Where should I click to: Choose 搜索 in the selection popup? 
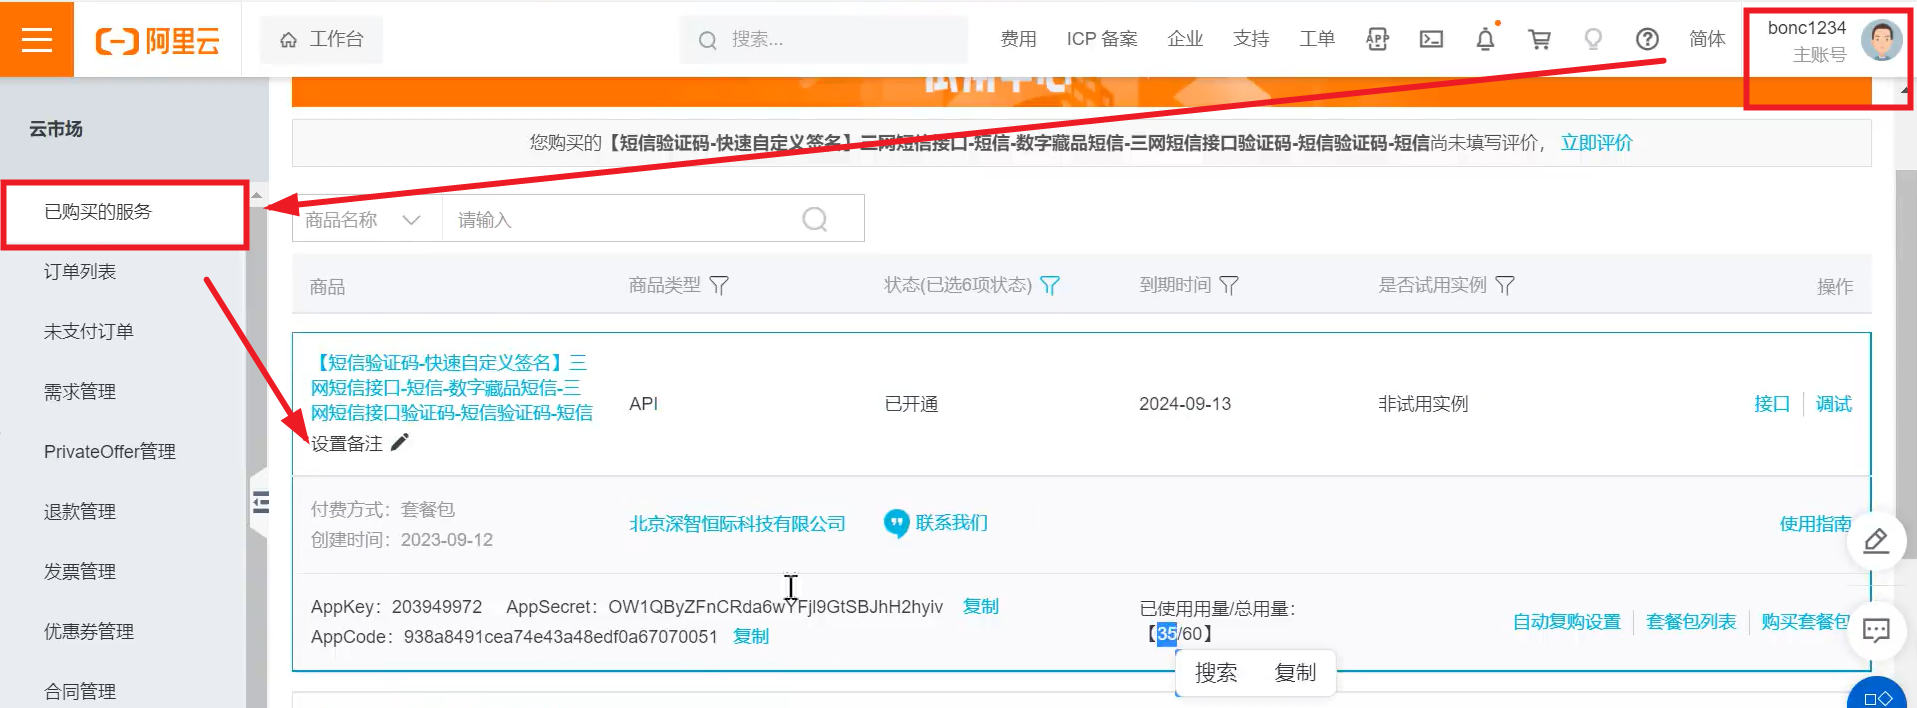tap(1216, 673)
